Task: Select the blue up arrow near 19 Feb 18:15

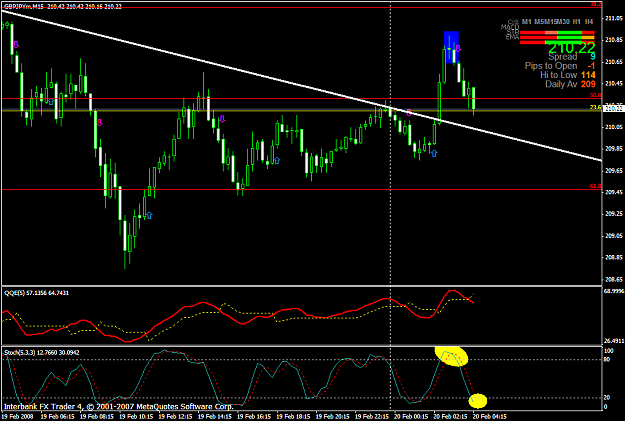Action: coord(277,160)
